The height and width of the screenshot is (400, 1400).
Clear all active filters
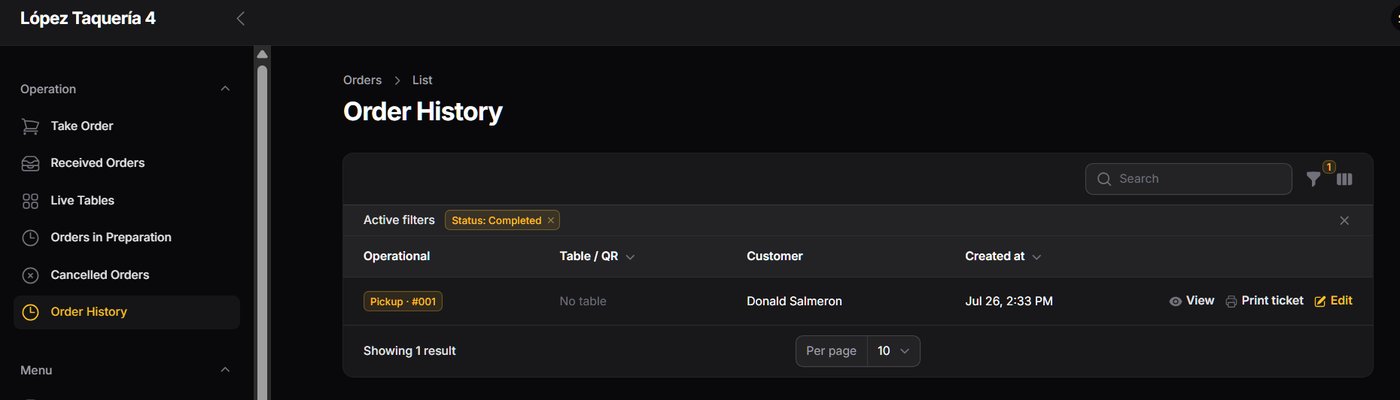pyautogui.click(x=1344, y=220)
